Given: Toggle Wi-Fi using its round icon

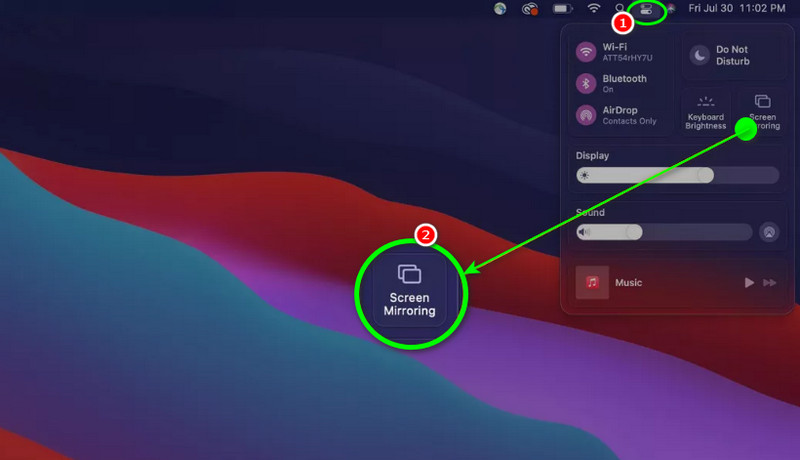Looking at the screenshot, I should coord(587,51).
